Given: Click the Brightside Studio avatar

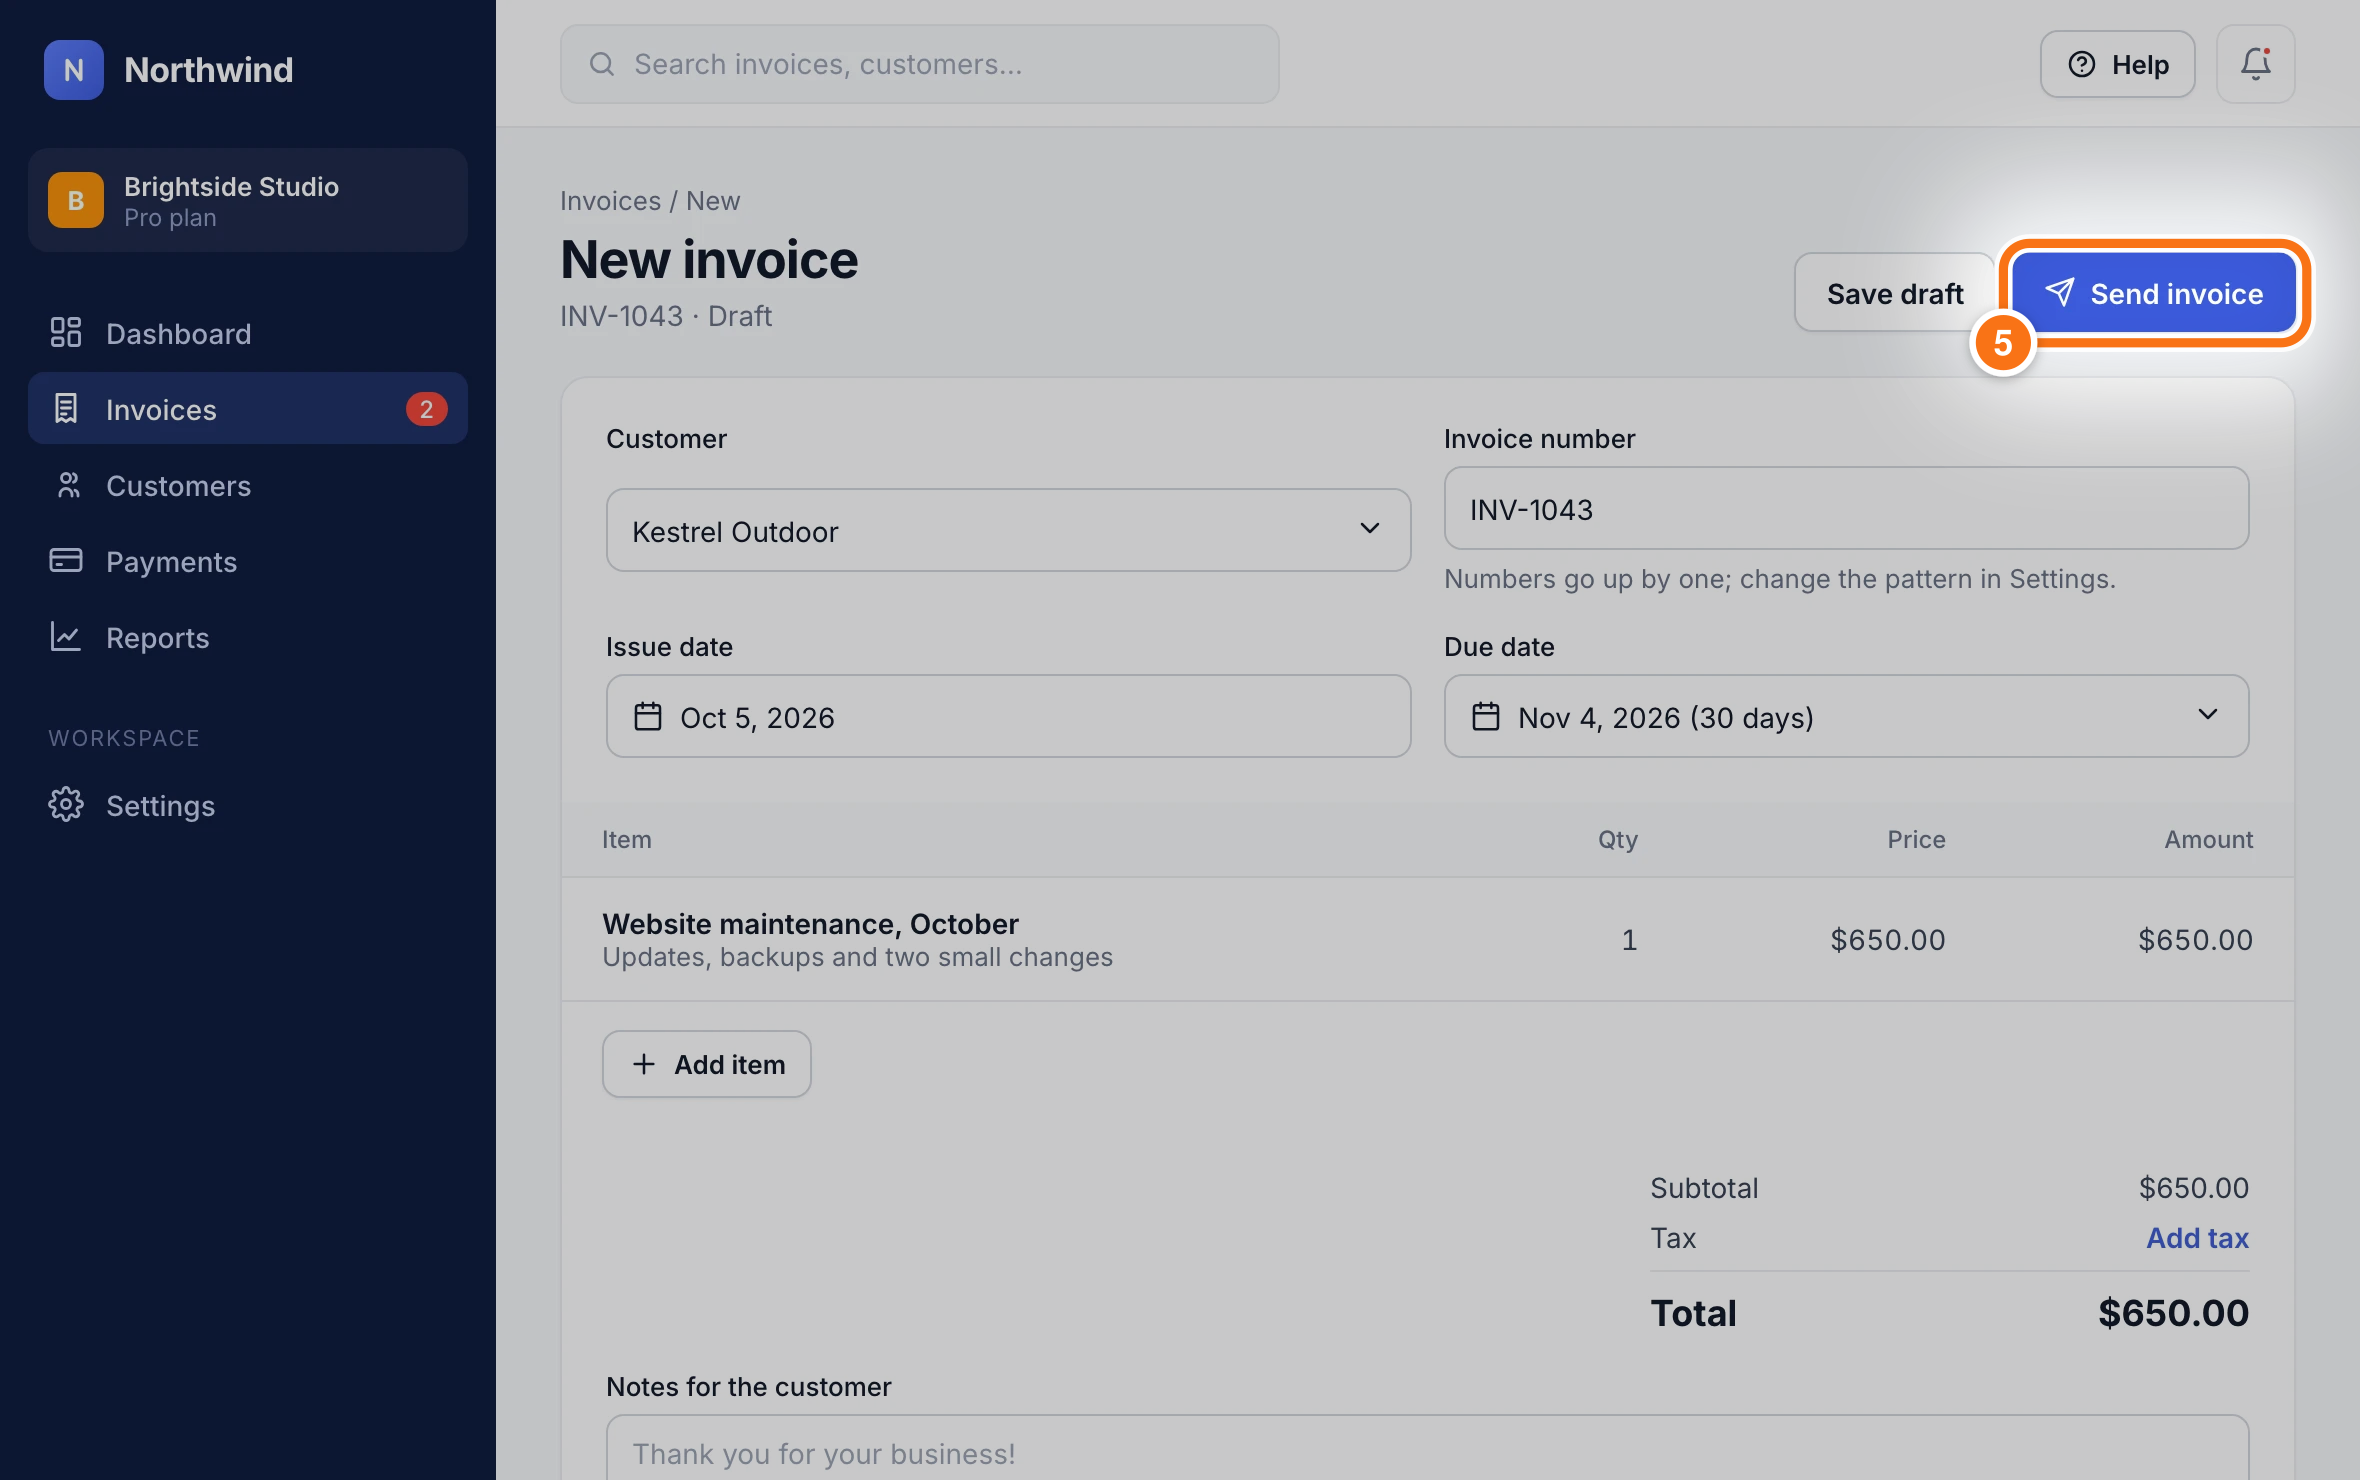Looking at the screenshot, I should point(76,200).
